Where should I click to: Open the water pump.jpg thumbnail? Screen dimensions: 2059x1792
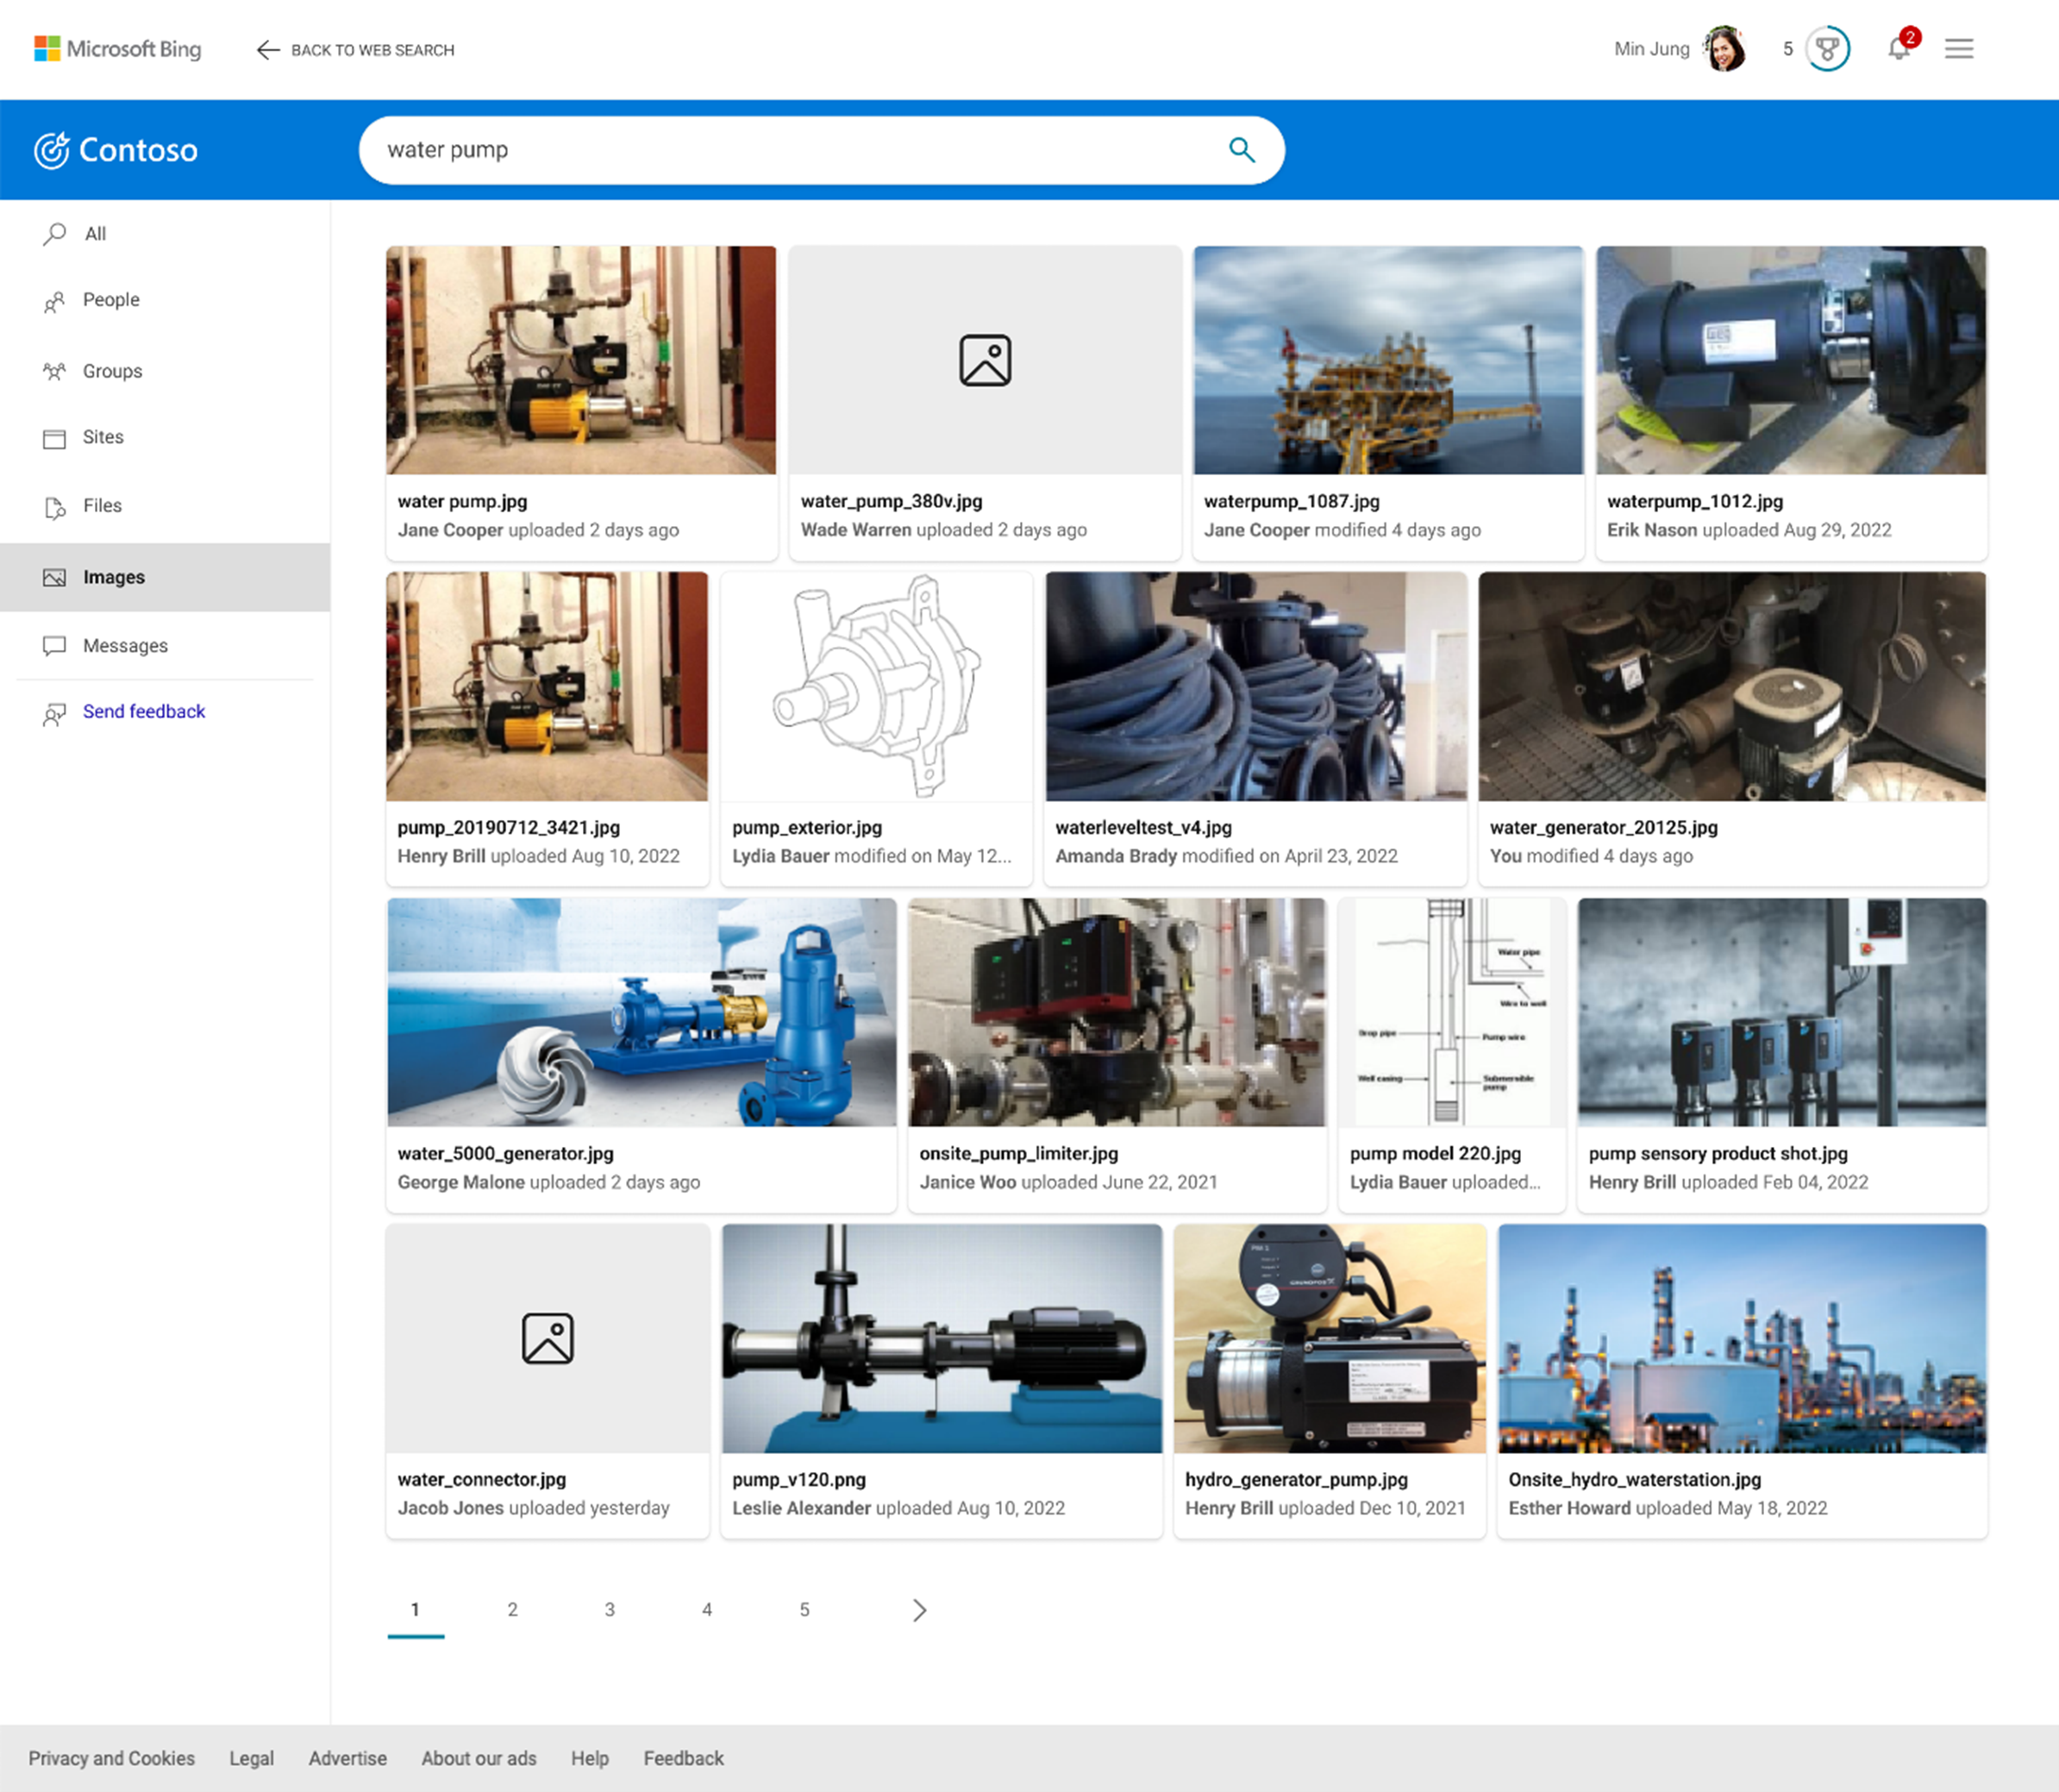click(581, 360)
